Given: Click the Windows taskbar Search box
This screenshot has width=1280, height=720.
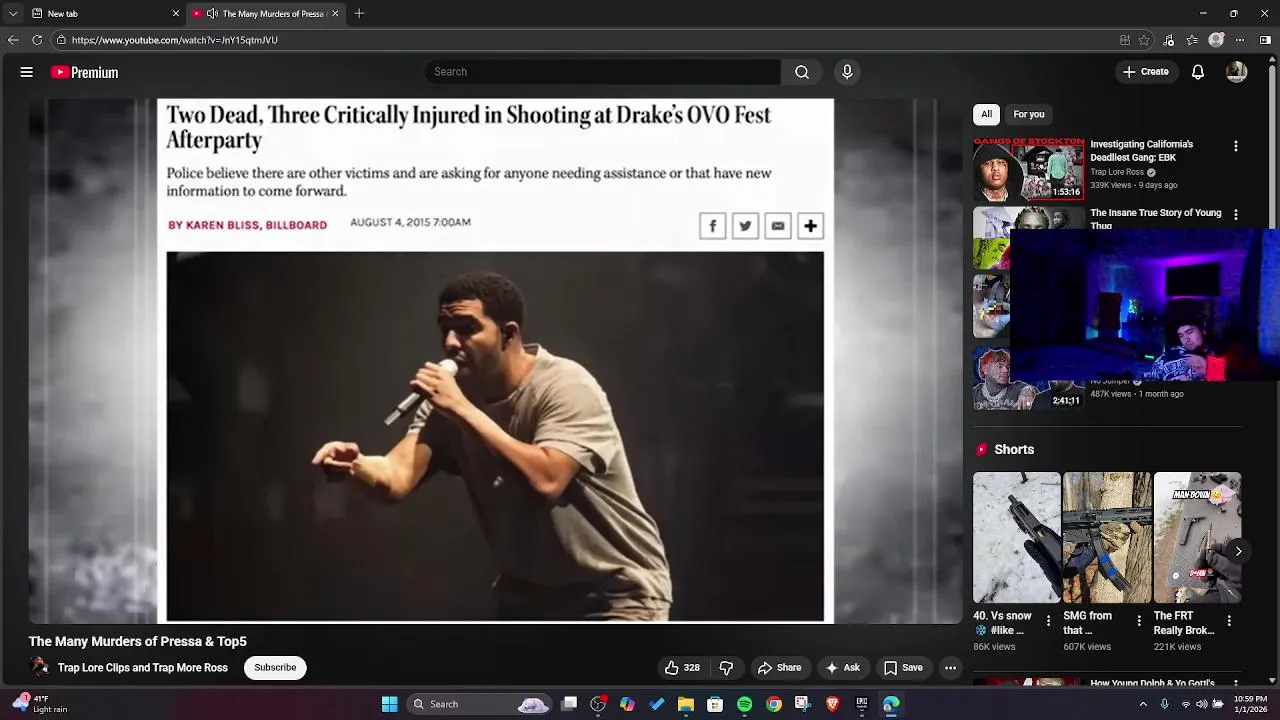Looking at the screenshot, I should pyautogui.click(x=480, y=704).
